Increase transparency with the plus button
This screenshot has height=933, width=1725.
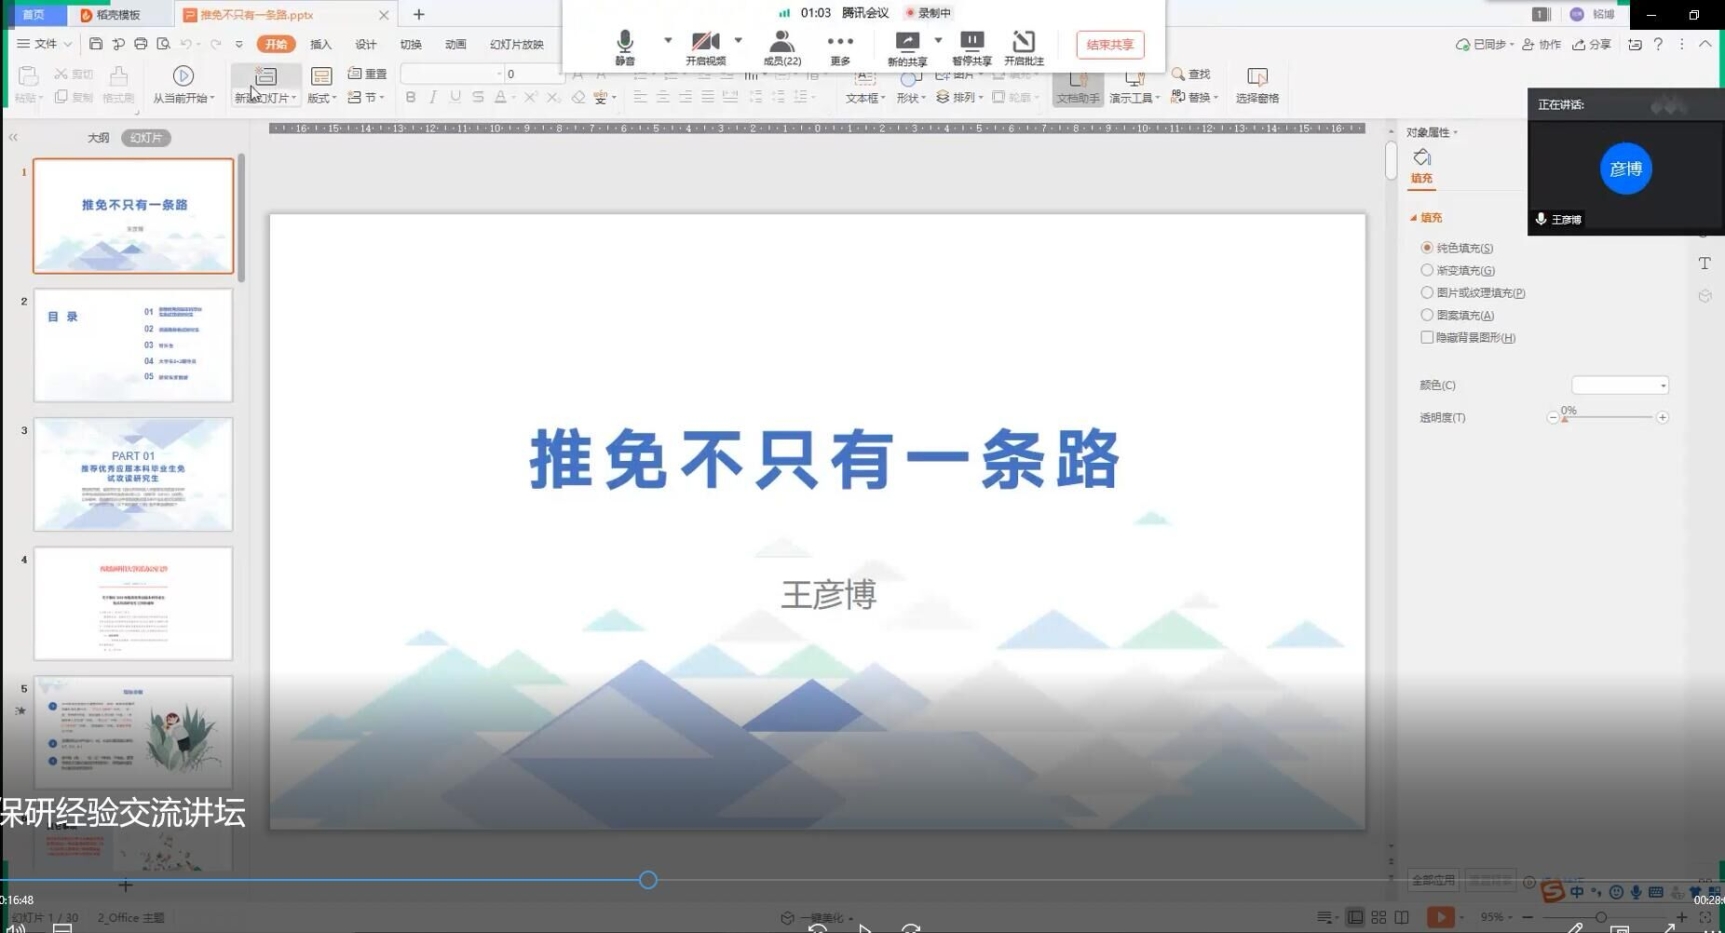pyautogui.click(x=1662, y=418)
